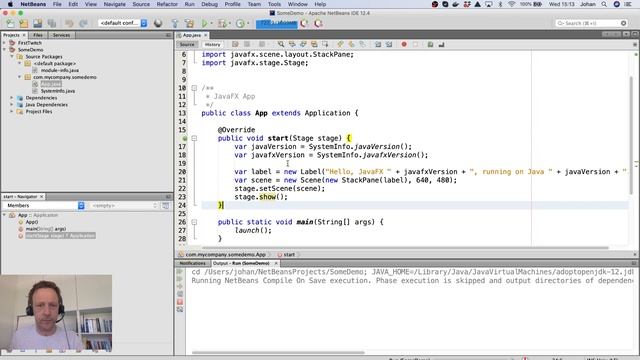Open macOS Spotlight search icon

[604, 4]
